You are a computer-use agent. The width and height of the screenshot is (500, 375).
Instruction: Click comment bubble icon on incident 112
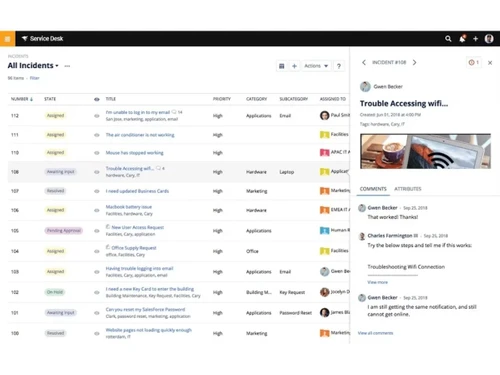174,112
